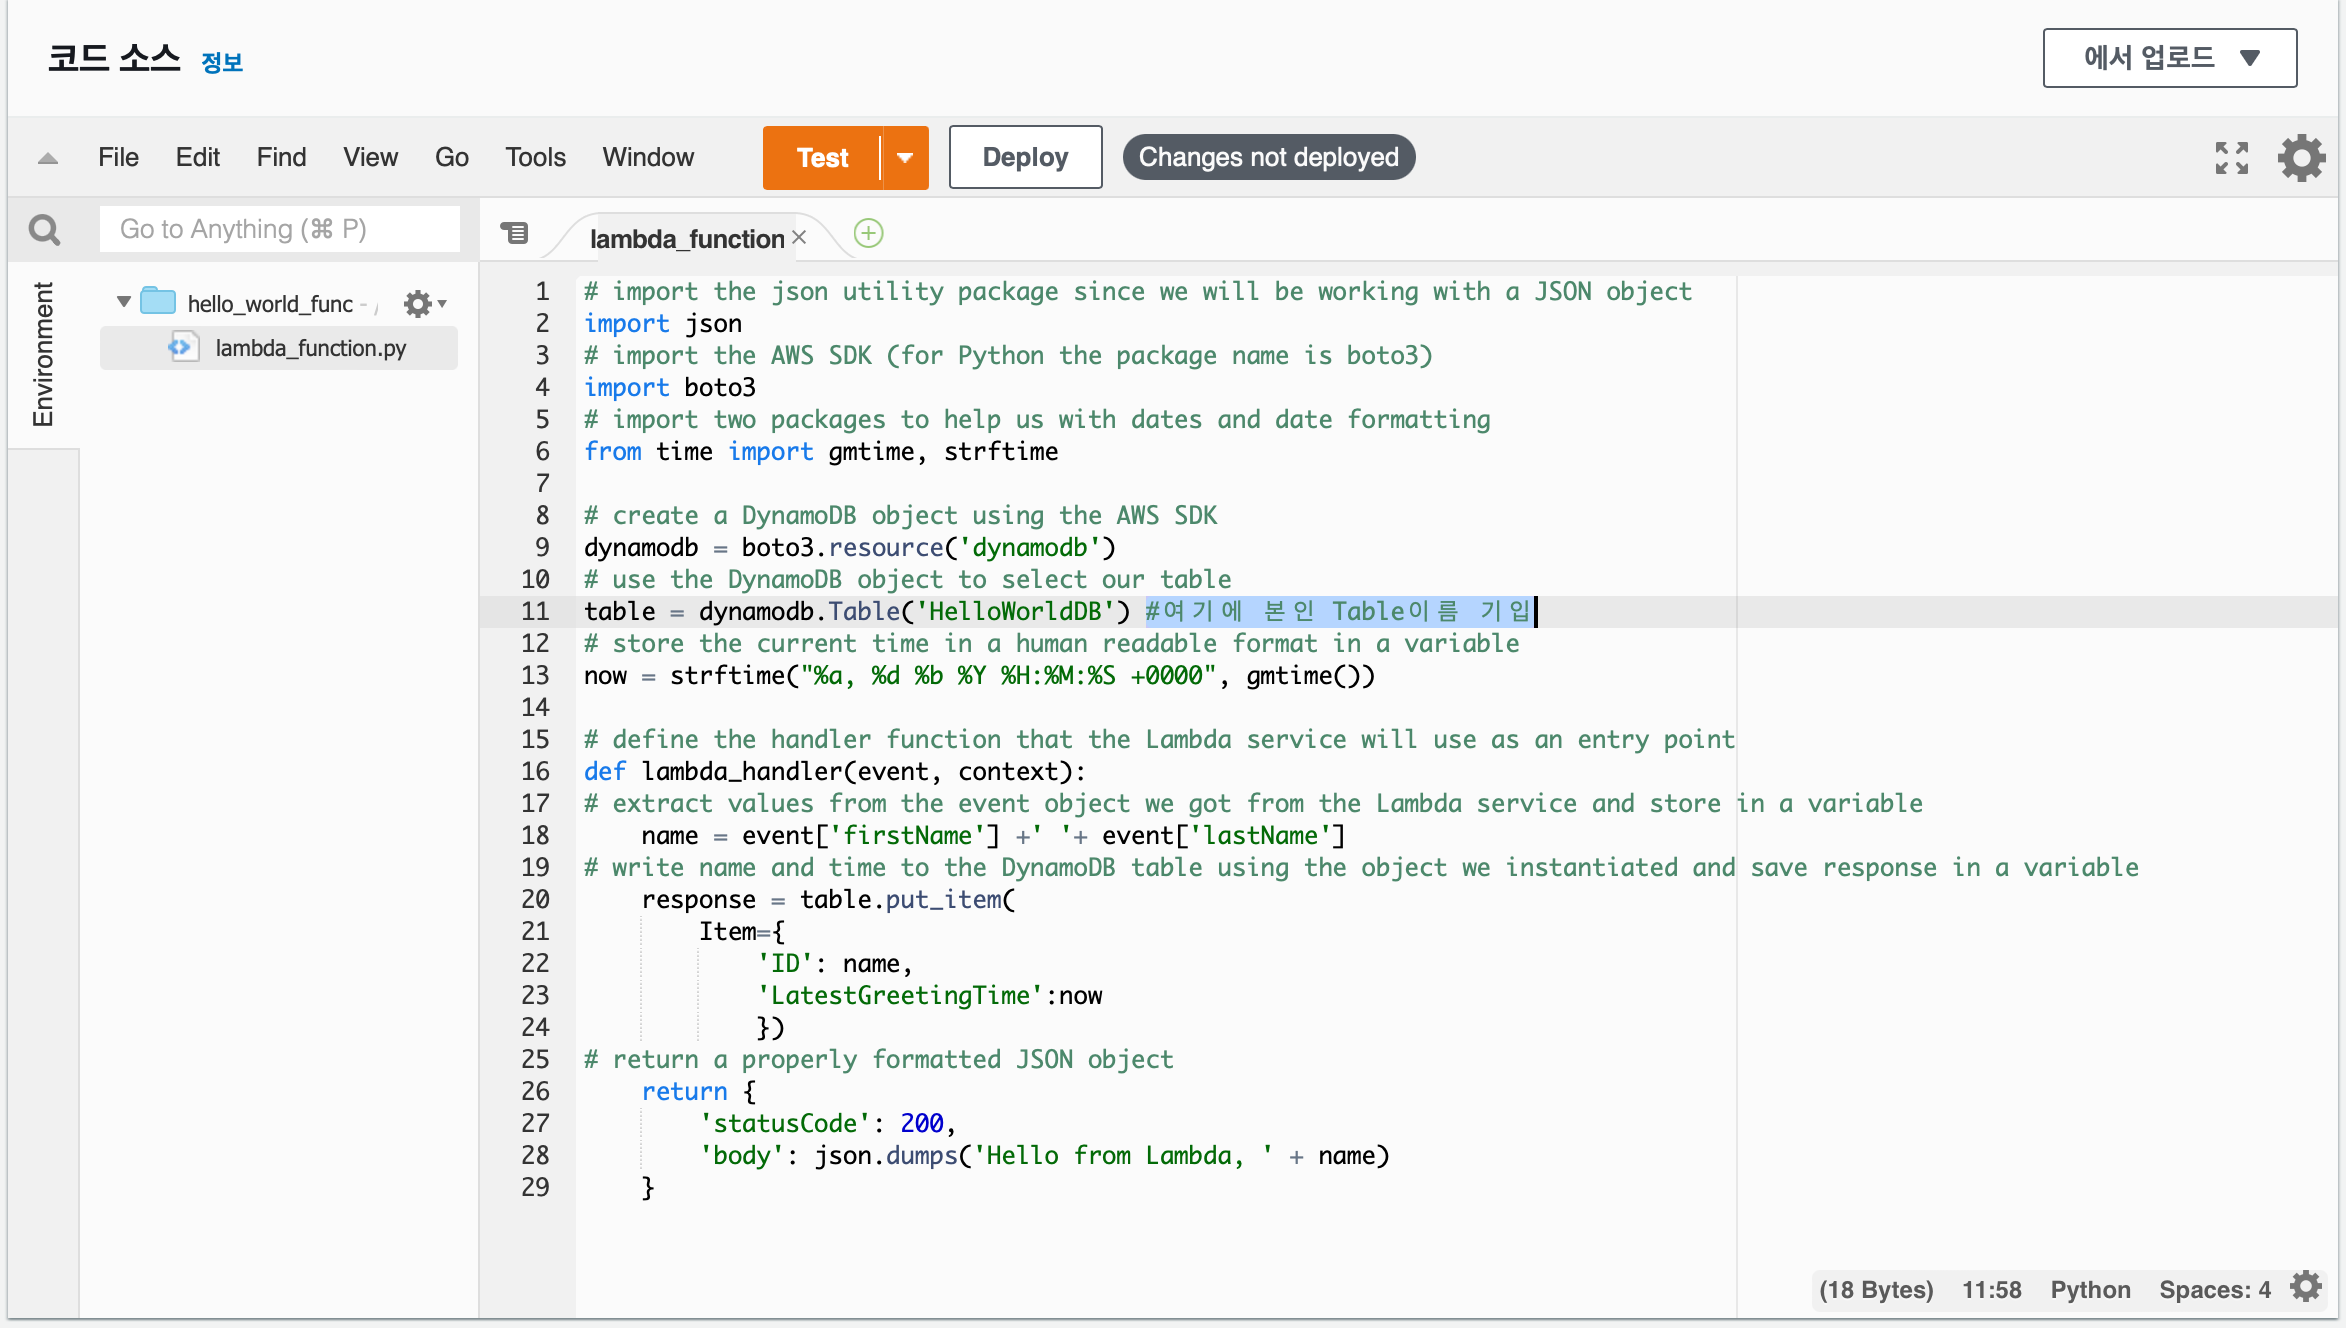Open the View menu
The image size is (2346, 1328).
[x=370, y=157]
